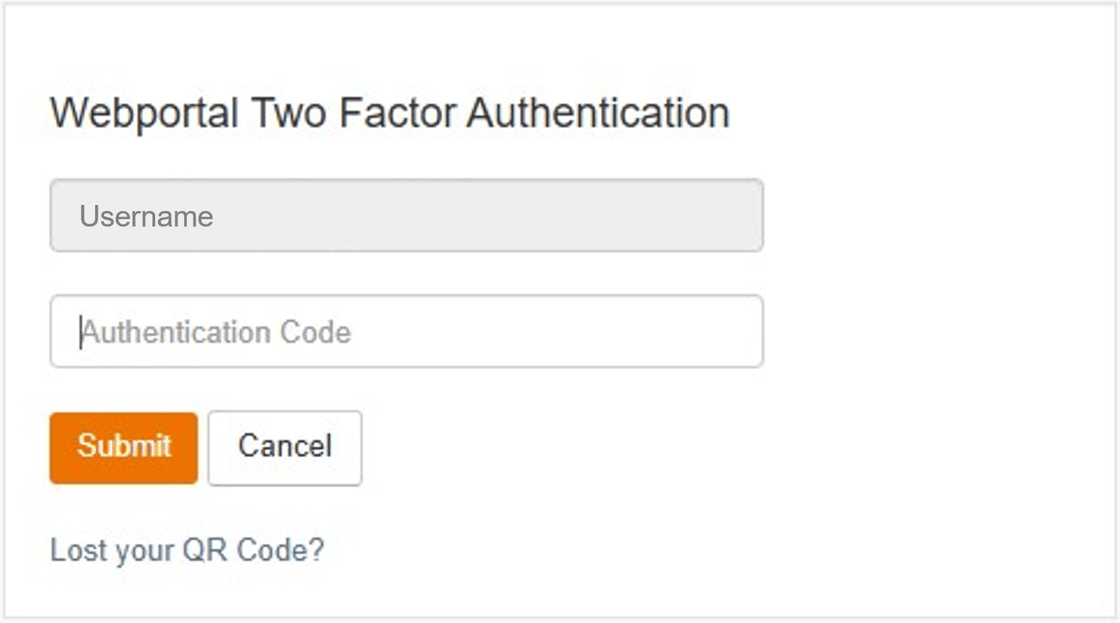The image size is (1120, 623).
Task: Open the Lost your QR Code link
Action: coord(187,550)
